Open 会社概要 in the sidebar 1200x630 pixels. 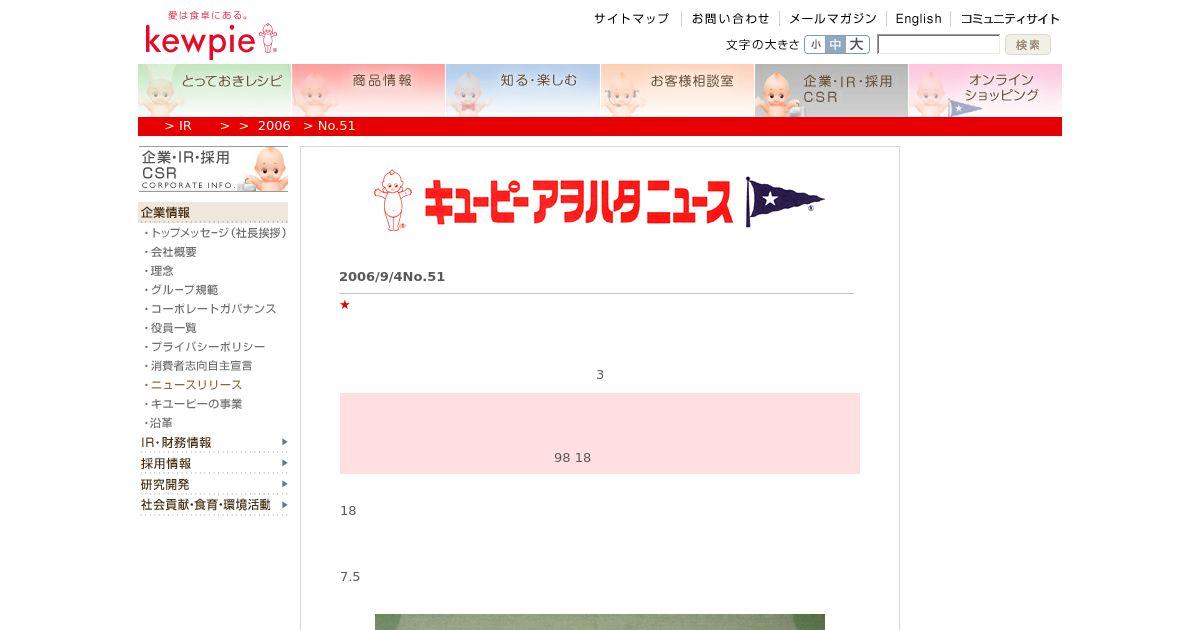pos(174,252)
